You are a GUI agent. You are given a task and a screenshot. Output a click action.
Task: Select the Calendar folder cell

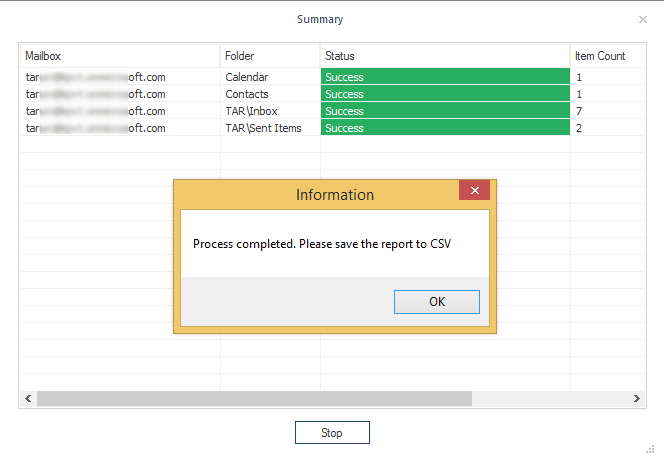270,77
